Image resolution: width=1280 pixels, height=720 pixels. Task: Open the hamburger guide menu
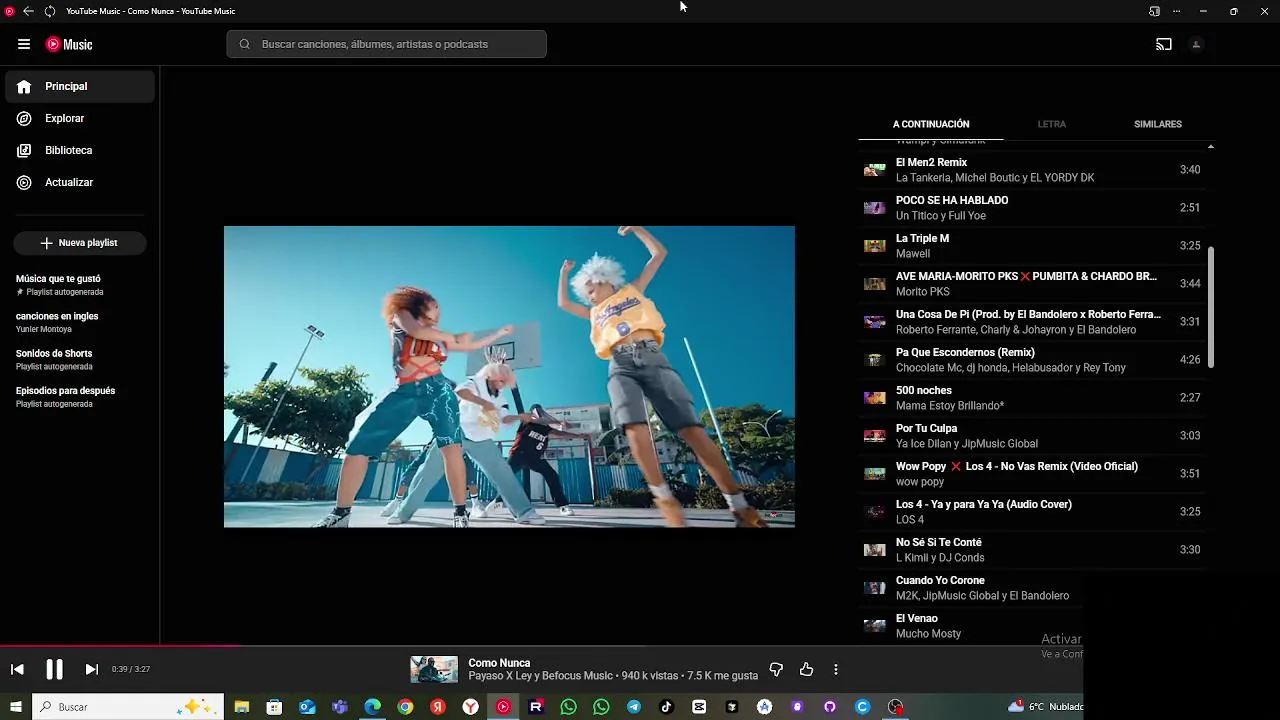coord(24,44)
